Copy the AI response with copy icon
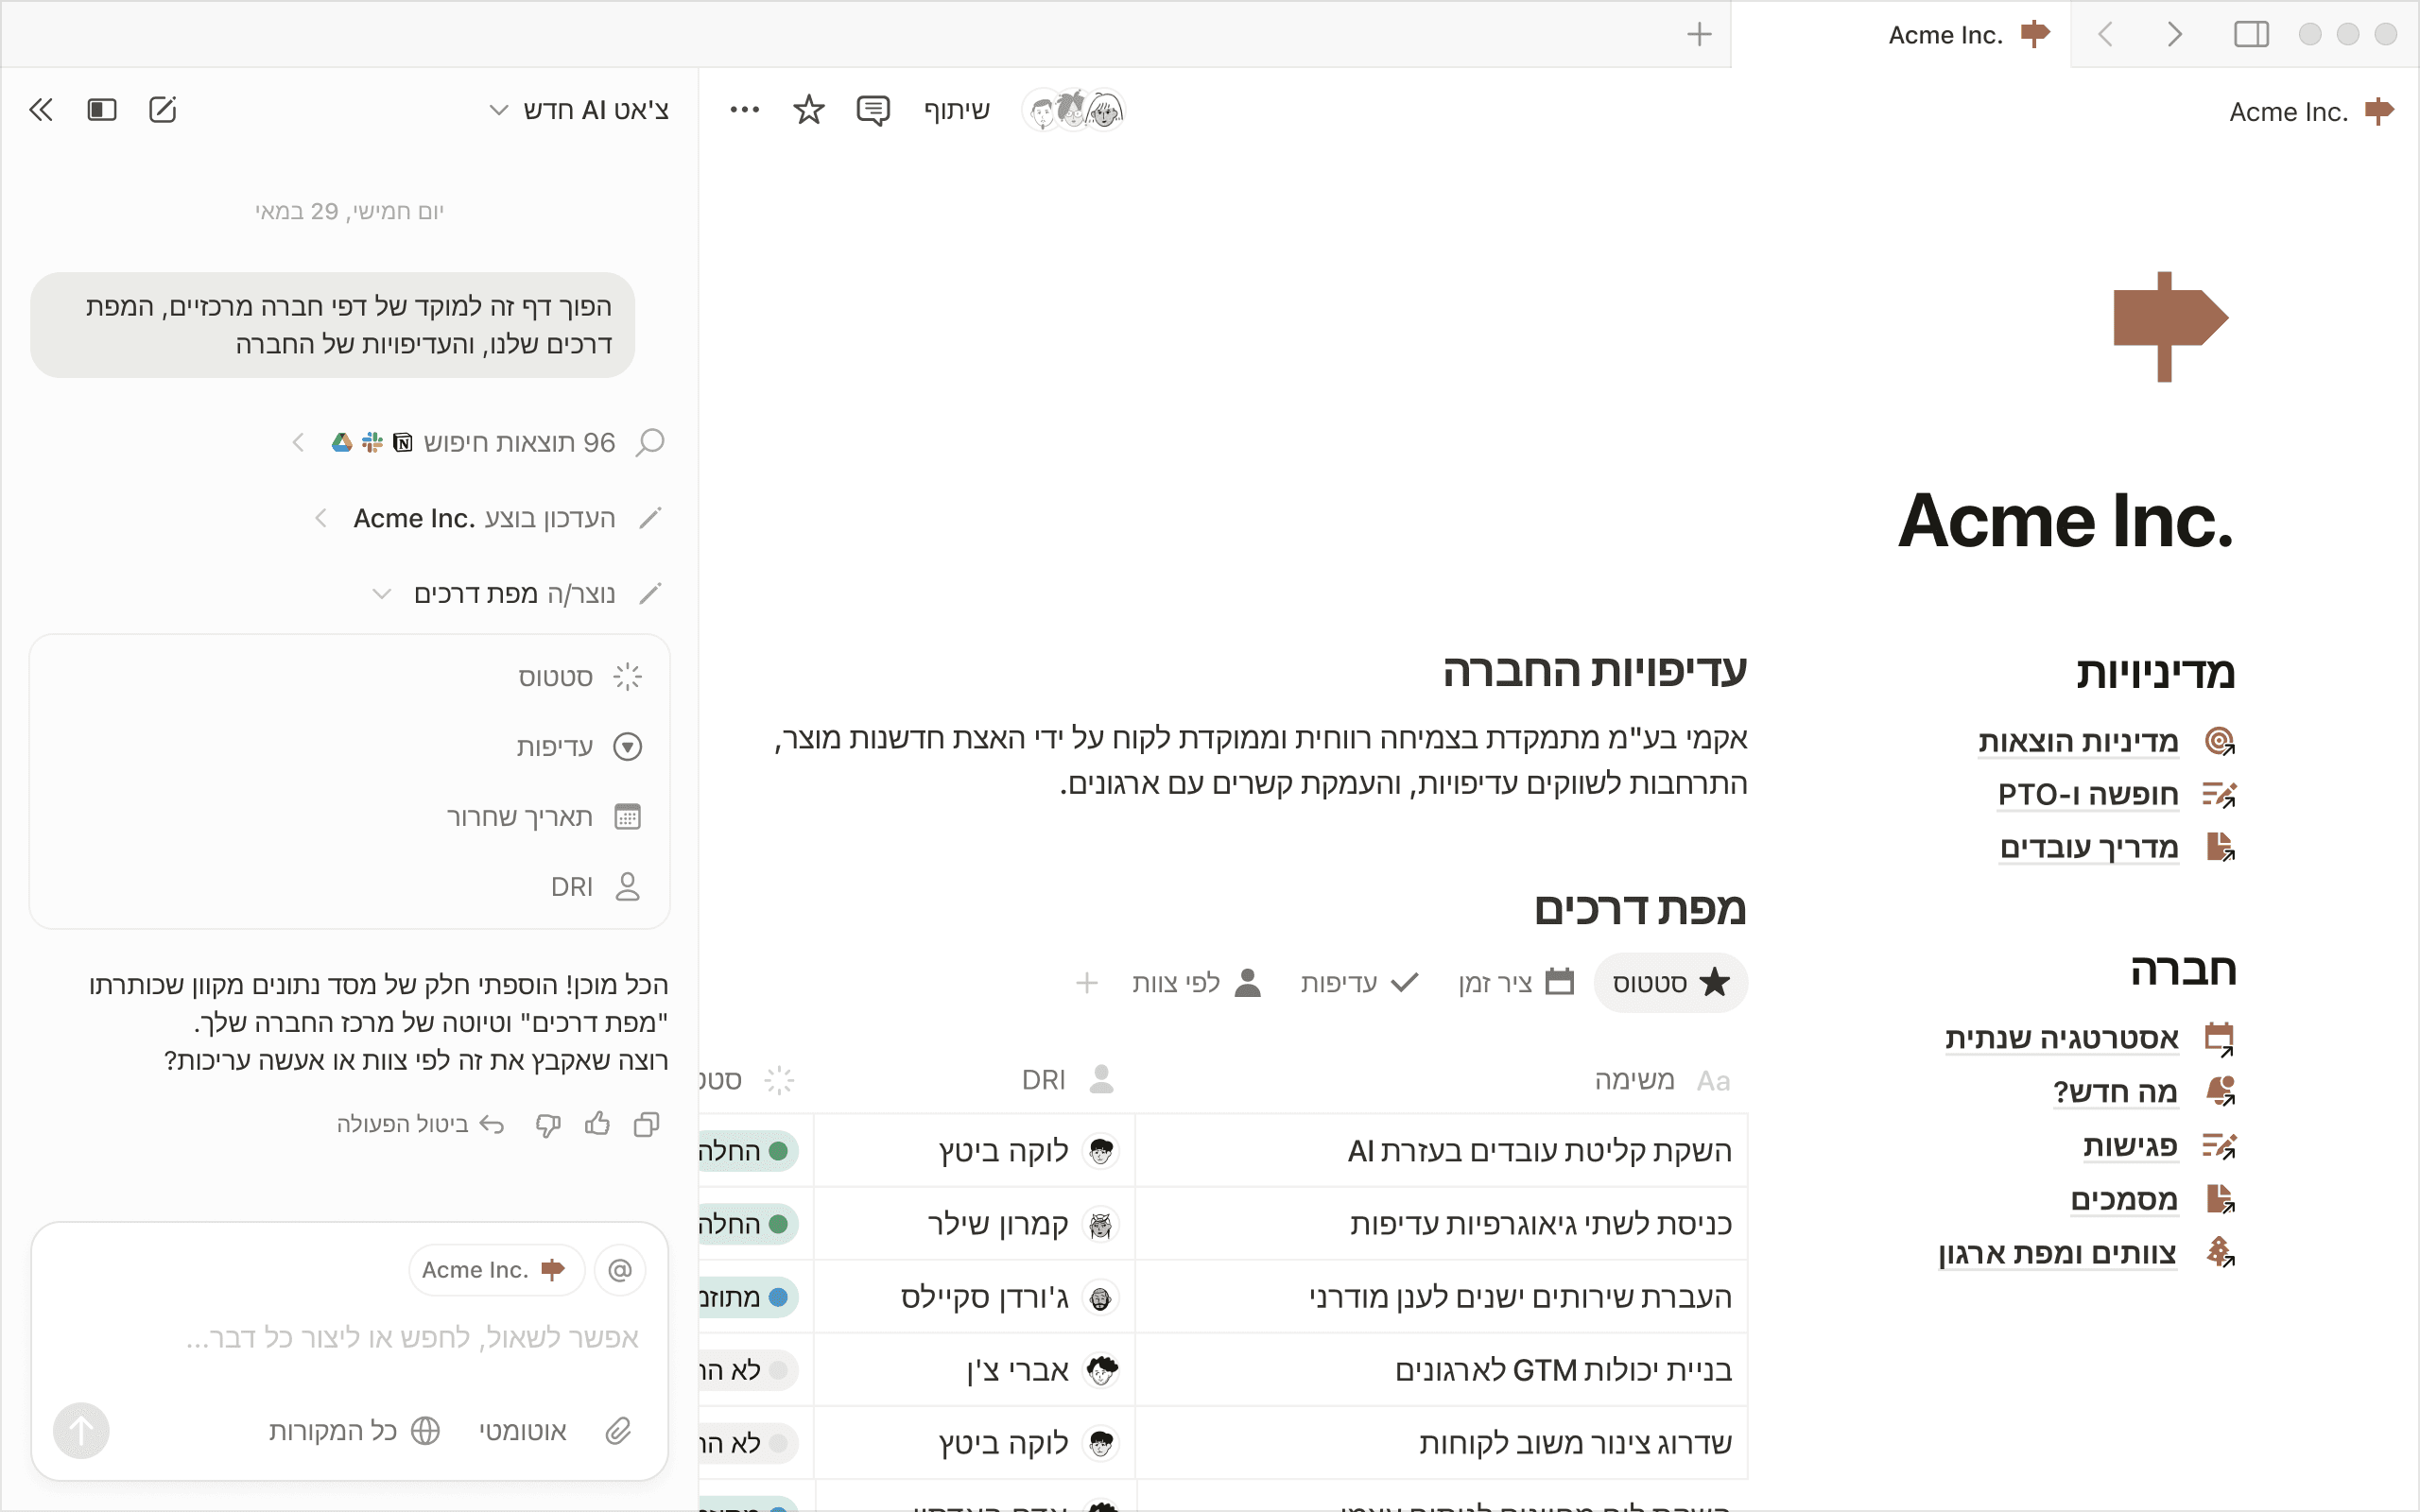Screen dimensions: 2420x1512 pos(646,1124)
